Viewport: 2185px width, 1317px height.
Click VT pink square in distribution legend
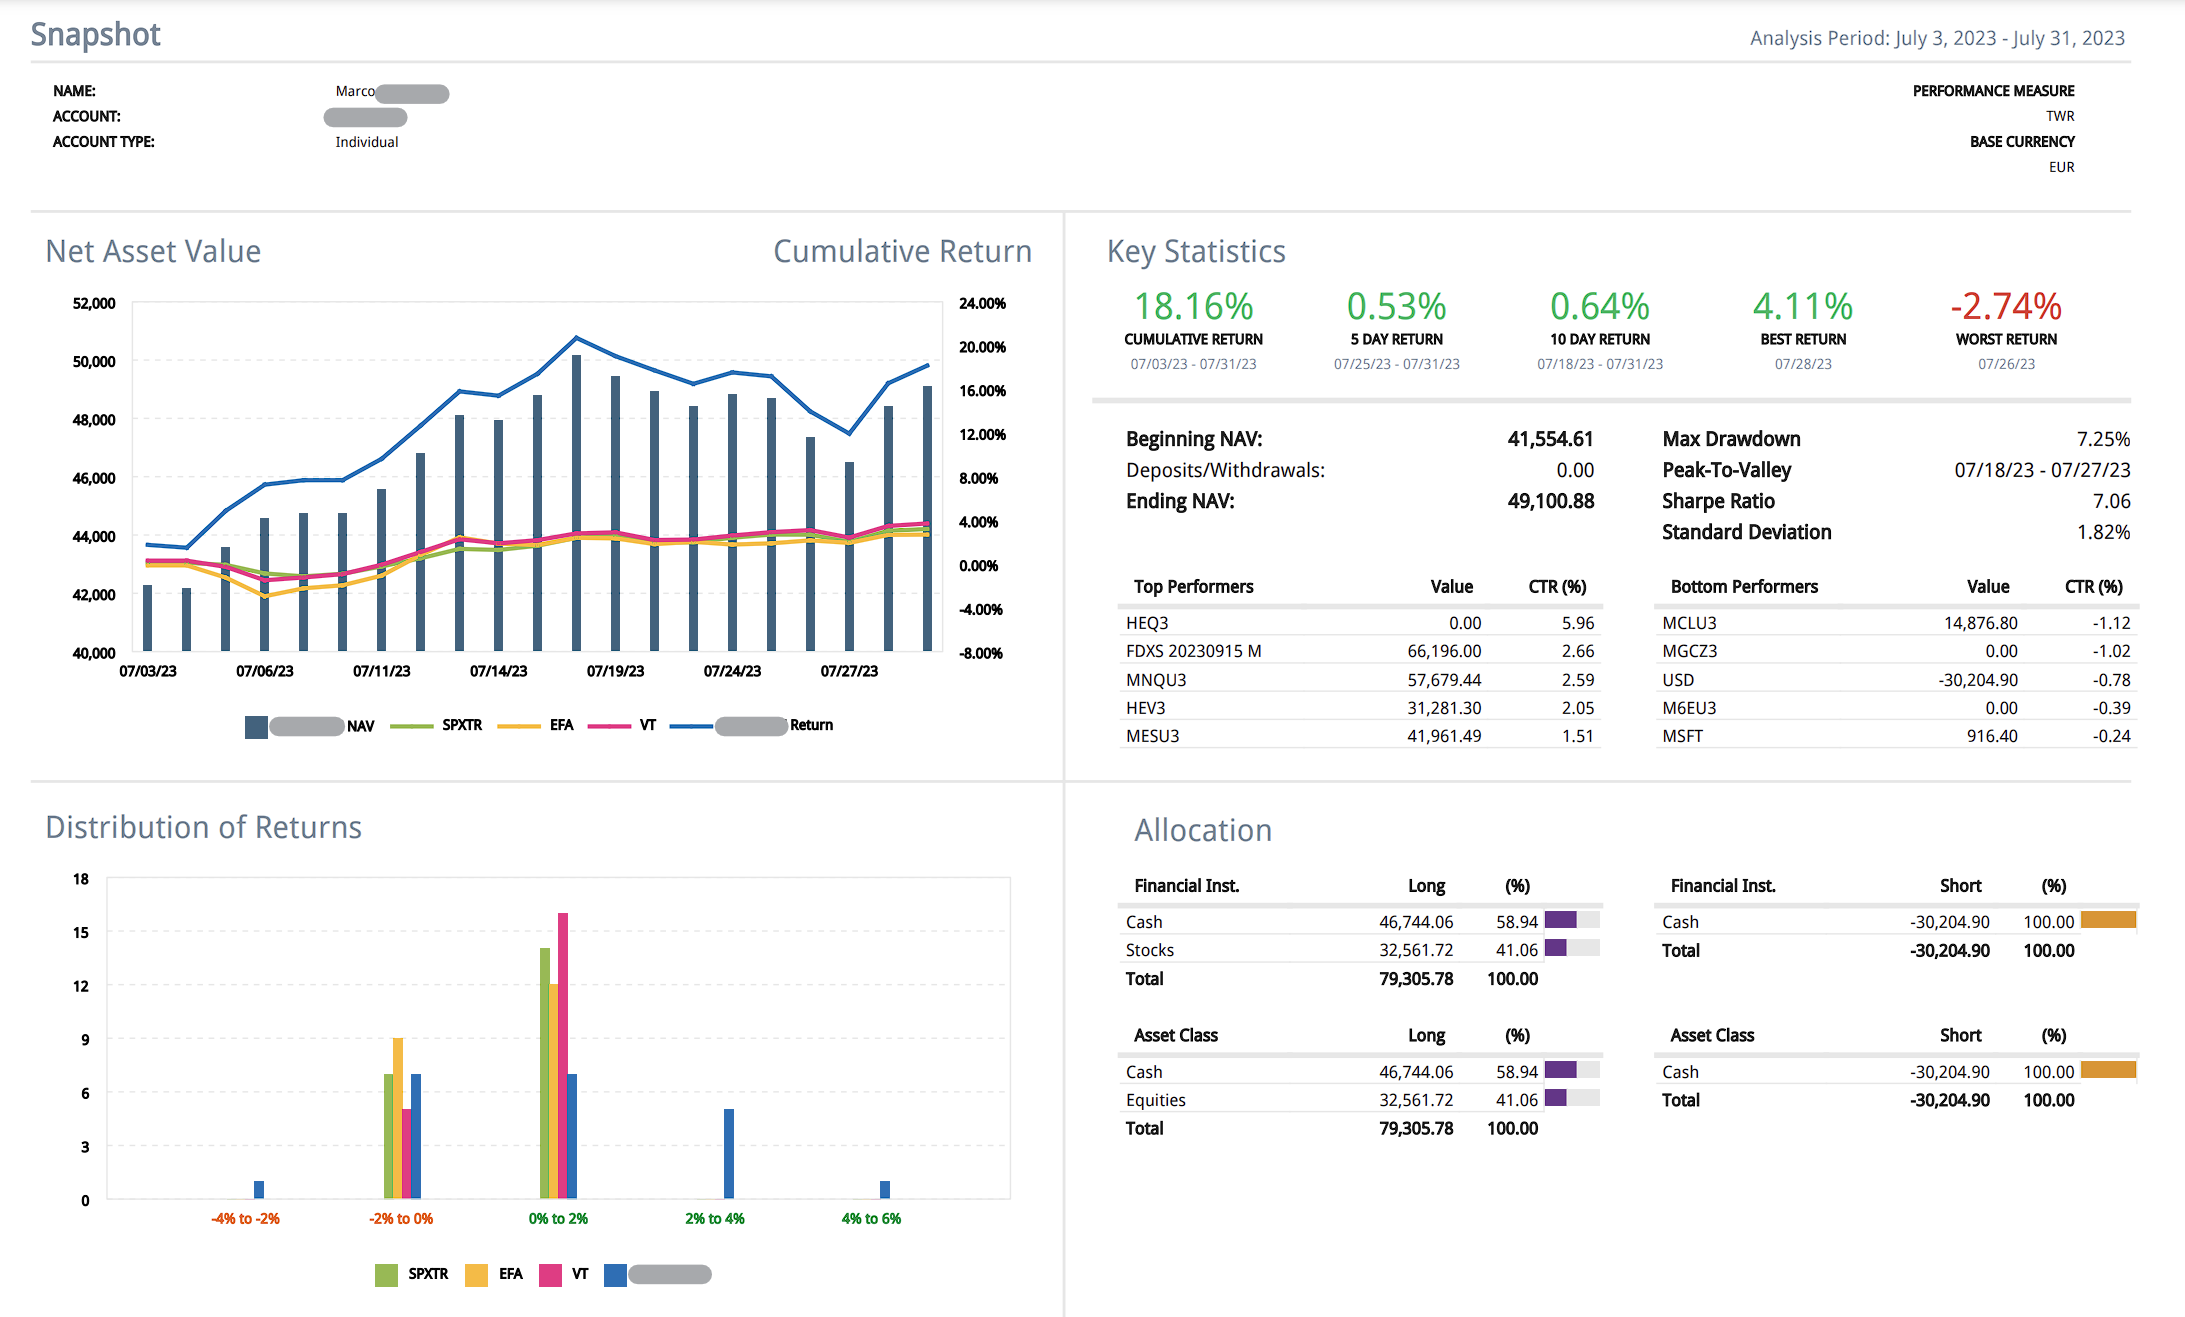coord(550,1274)
